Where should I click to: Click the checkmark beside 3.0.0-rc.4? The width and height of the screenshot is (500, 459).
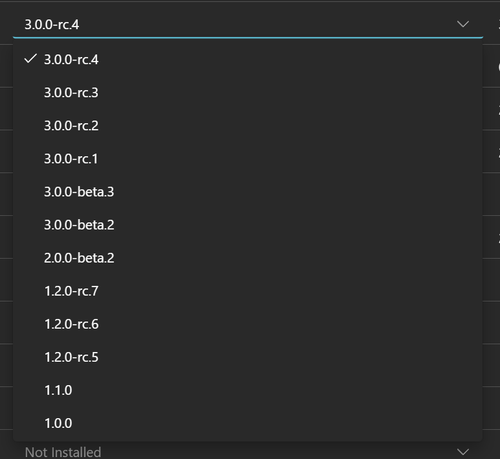point(30,59)
